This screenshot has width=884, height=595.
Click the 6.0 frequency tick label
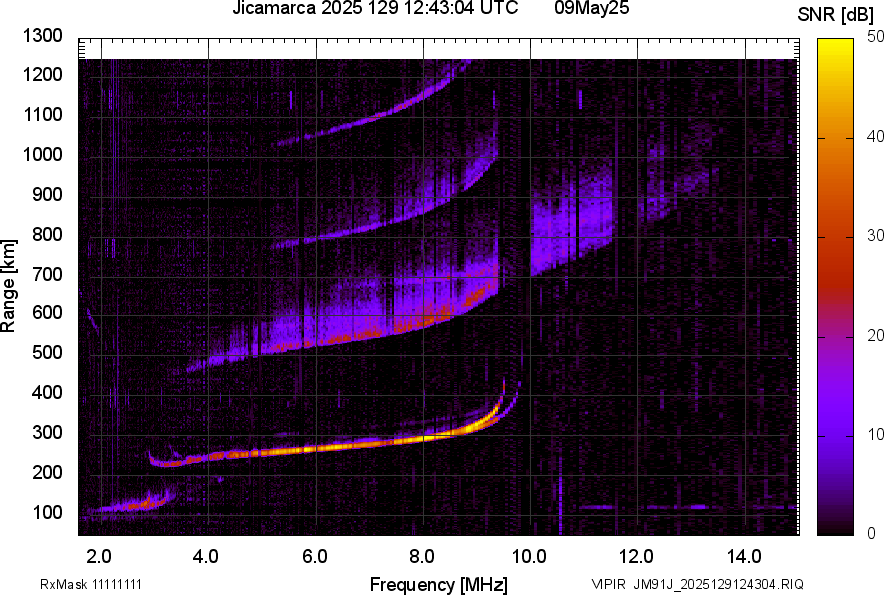(314, 557)
